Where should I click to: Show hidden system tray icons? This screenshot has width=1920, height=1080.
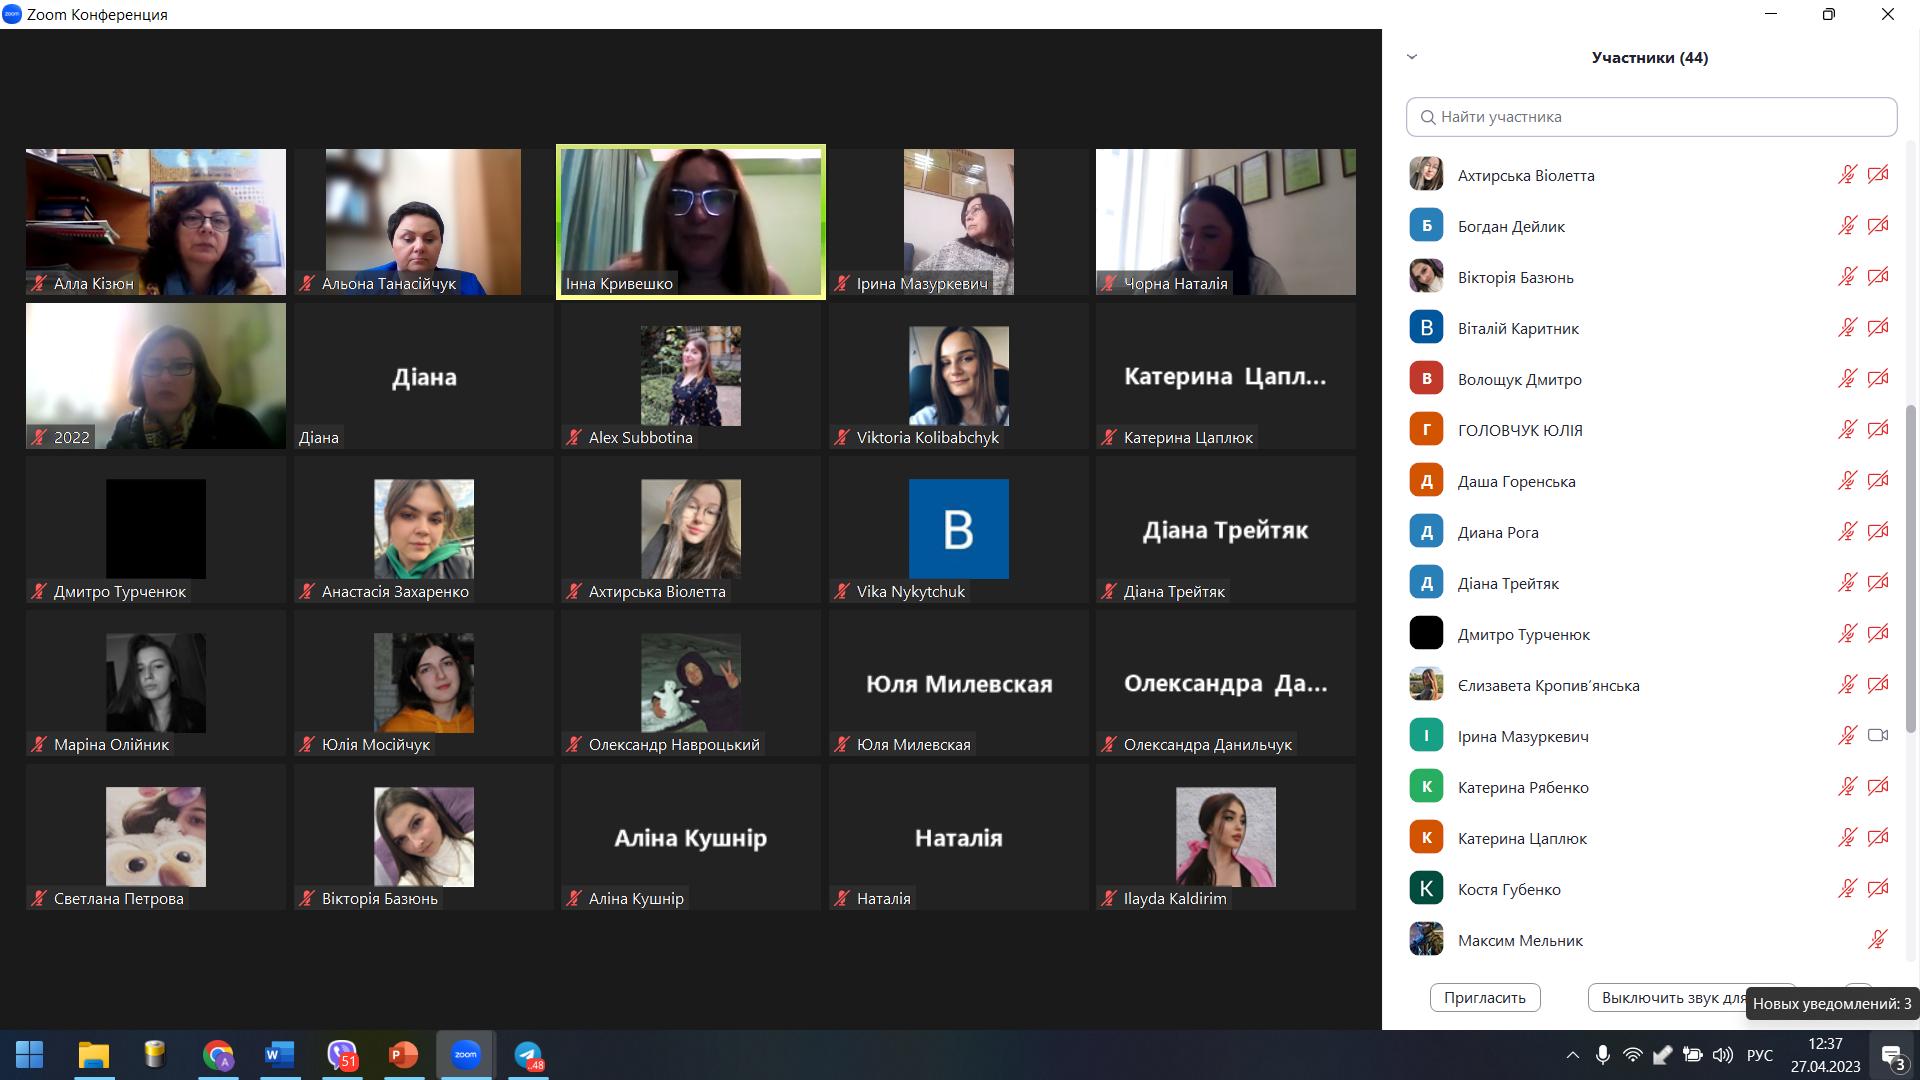pyautogui.click(x=1572, y=1055)
